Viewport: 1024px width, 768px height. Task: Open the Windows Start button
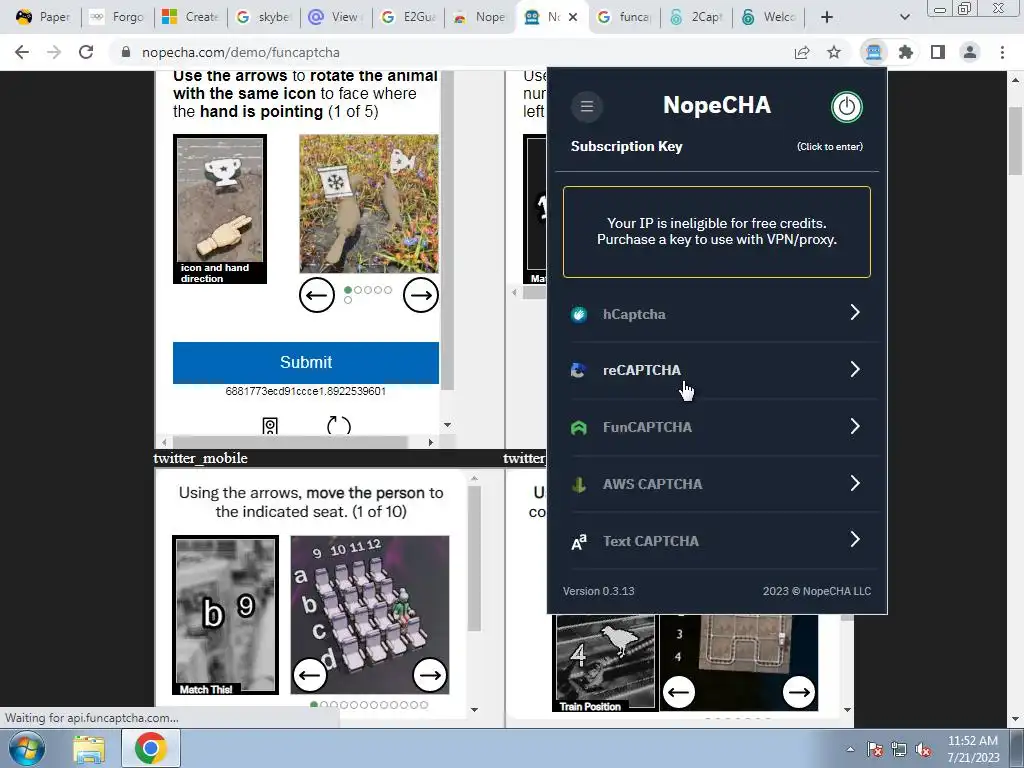tap(26, 749)
